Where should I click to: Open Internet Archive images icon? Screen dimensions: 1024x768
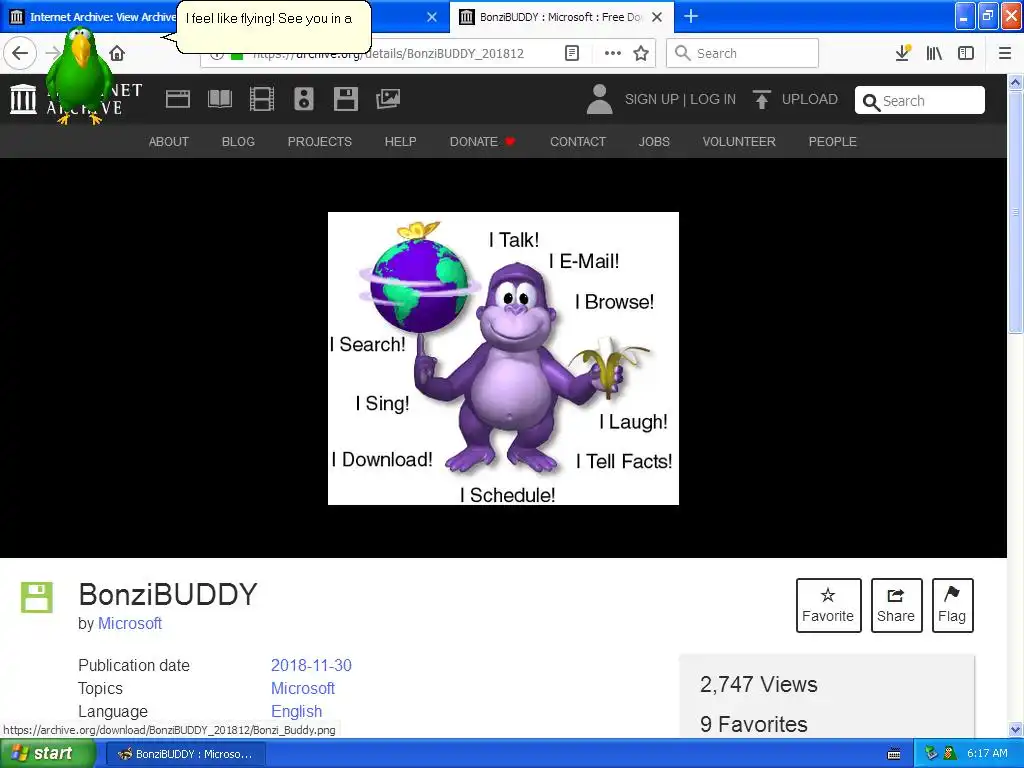coord(388,99)
